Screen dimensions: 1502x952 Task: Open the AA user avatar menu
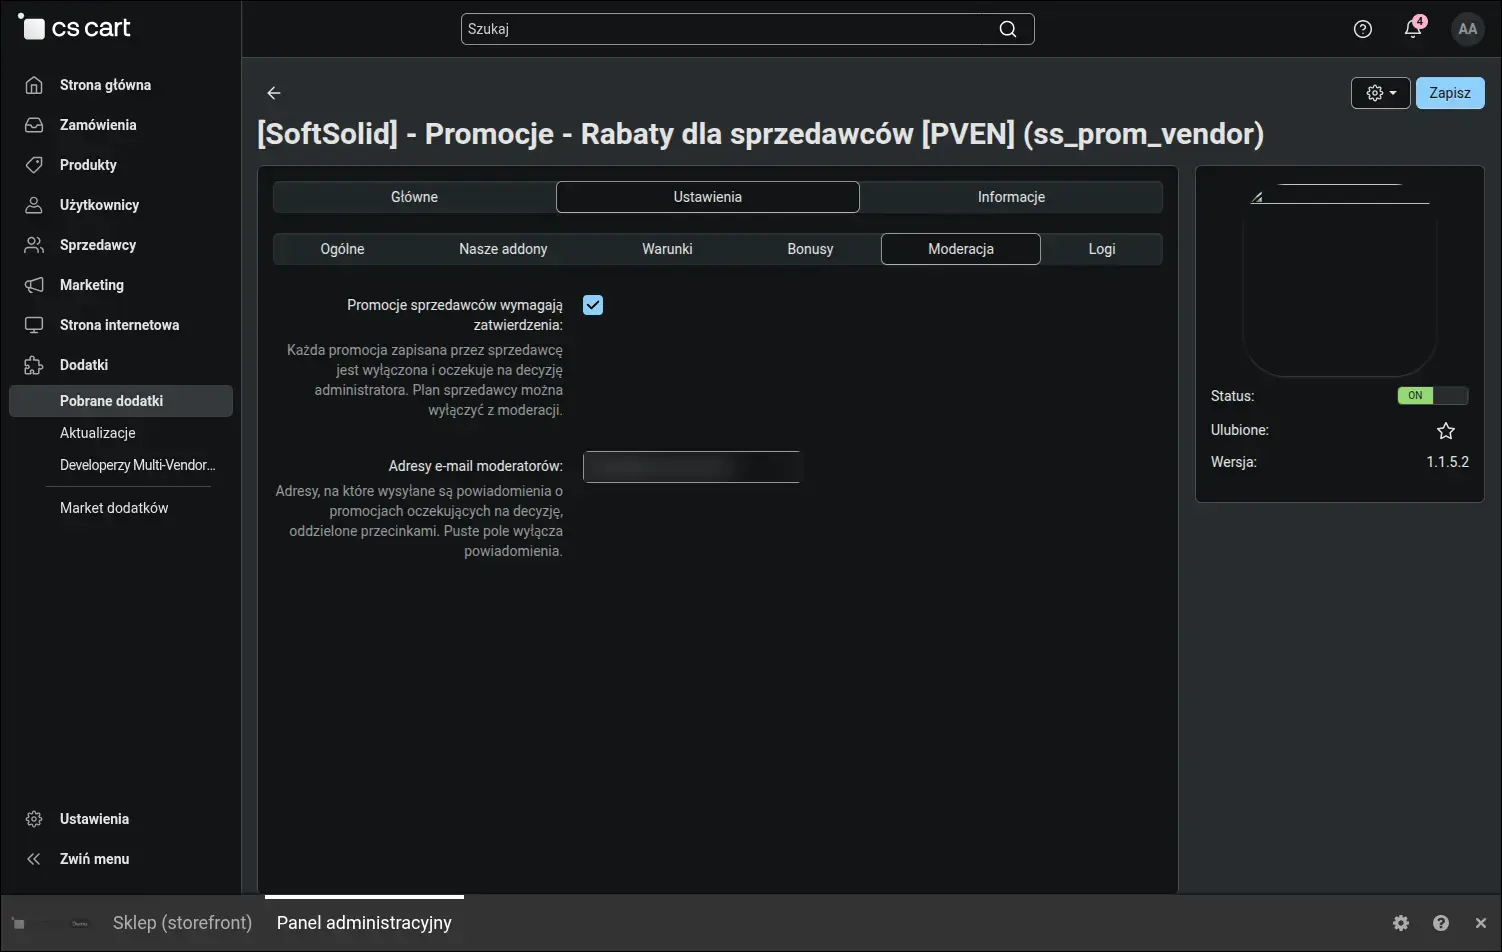(x=1467, y=29)
